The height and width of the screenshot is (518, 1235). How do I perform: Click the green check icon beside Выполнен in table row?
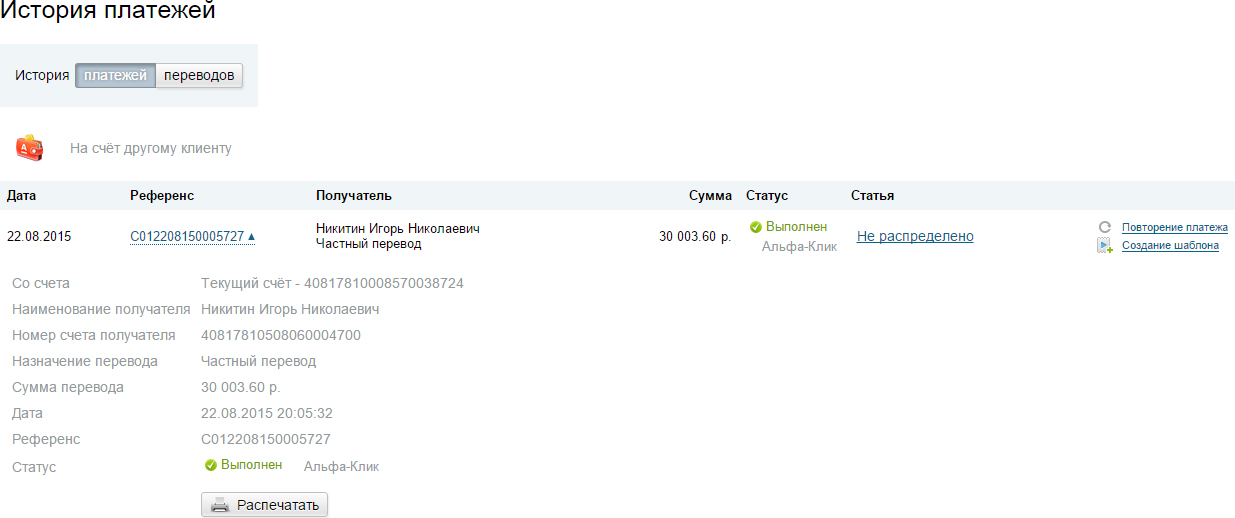tap(756, 227)
